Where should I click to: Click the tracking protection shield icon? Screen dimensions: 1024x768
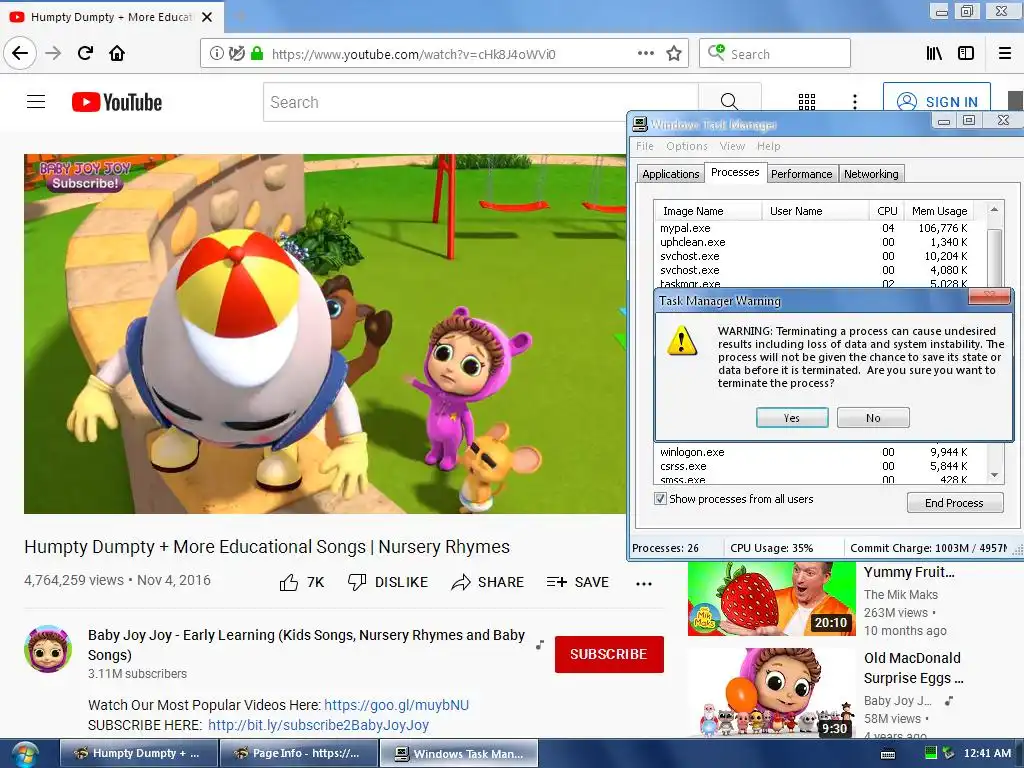[x=237, y=54]
